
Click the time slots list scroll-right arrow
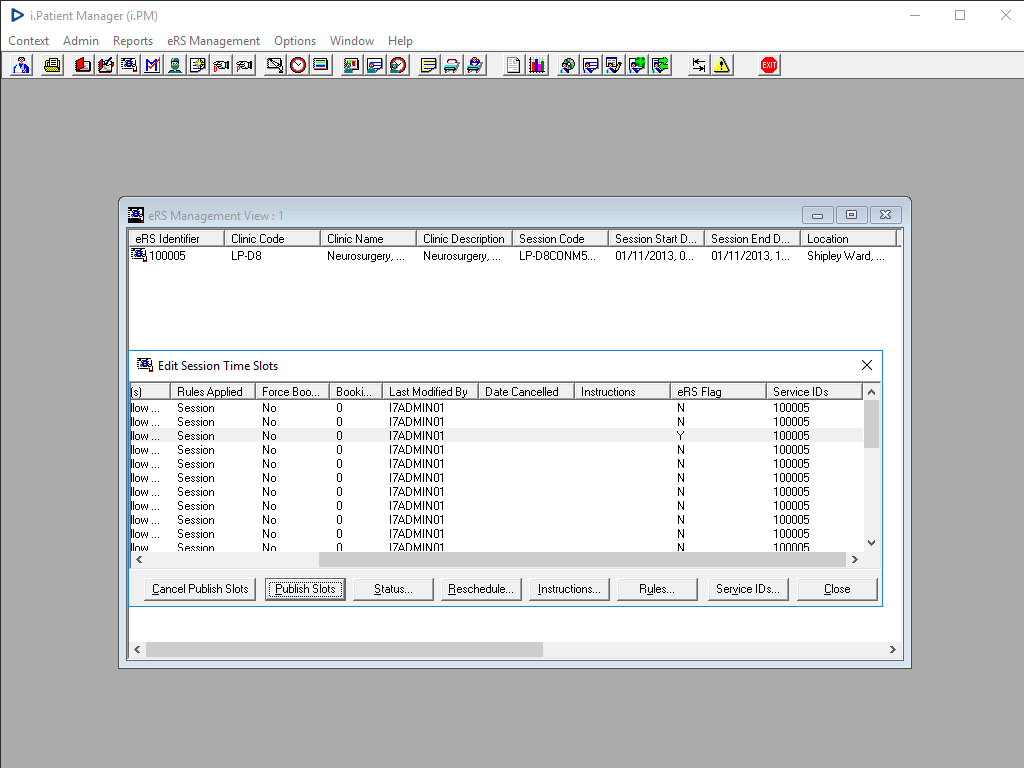click(x=854, y=560)
